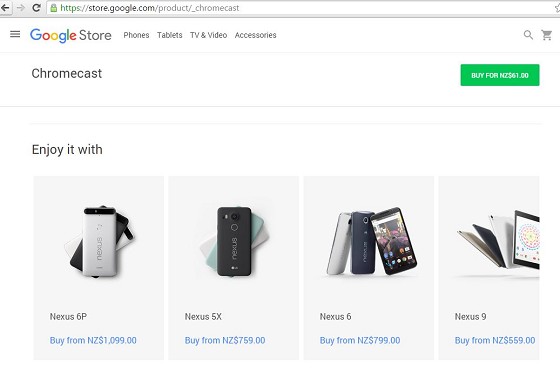Click the green padlock security icon
Viewport: 560px width, 385px height.
54,8
